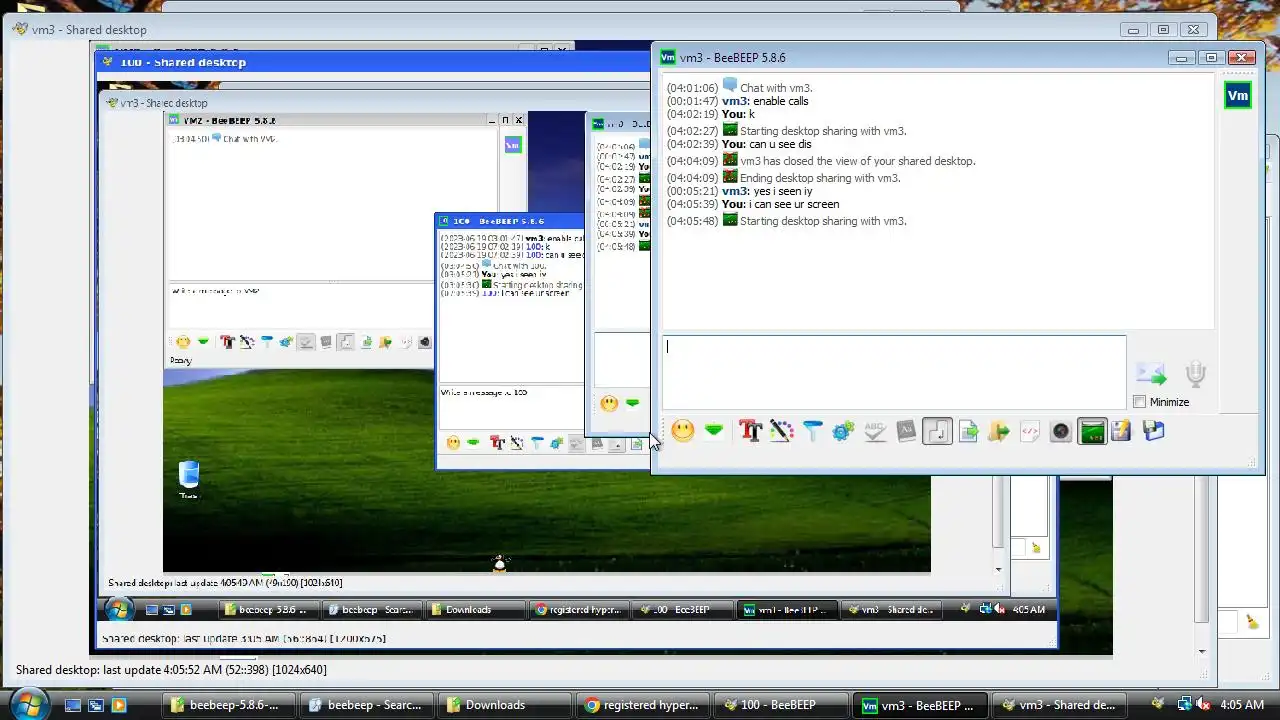Click the smiley icon in nested 100 - BeeBEEP window
This screenshot has width=1280, height=720.
[453, 442]
